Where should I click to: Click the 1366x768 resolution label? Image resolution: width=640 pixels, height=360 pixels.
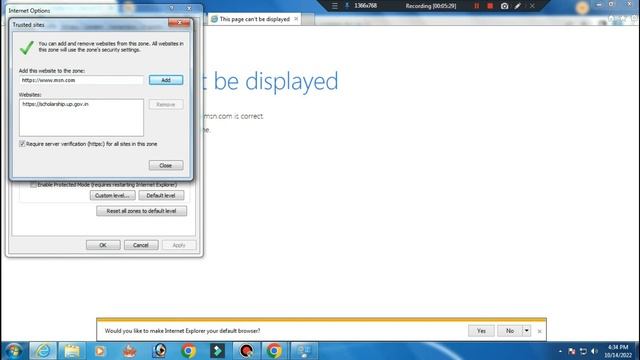point(366,6)
